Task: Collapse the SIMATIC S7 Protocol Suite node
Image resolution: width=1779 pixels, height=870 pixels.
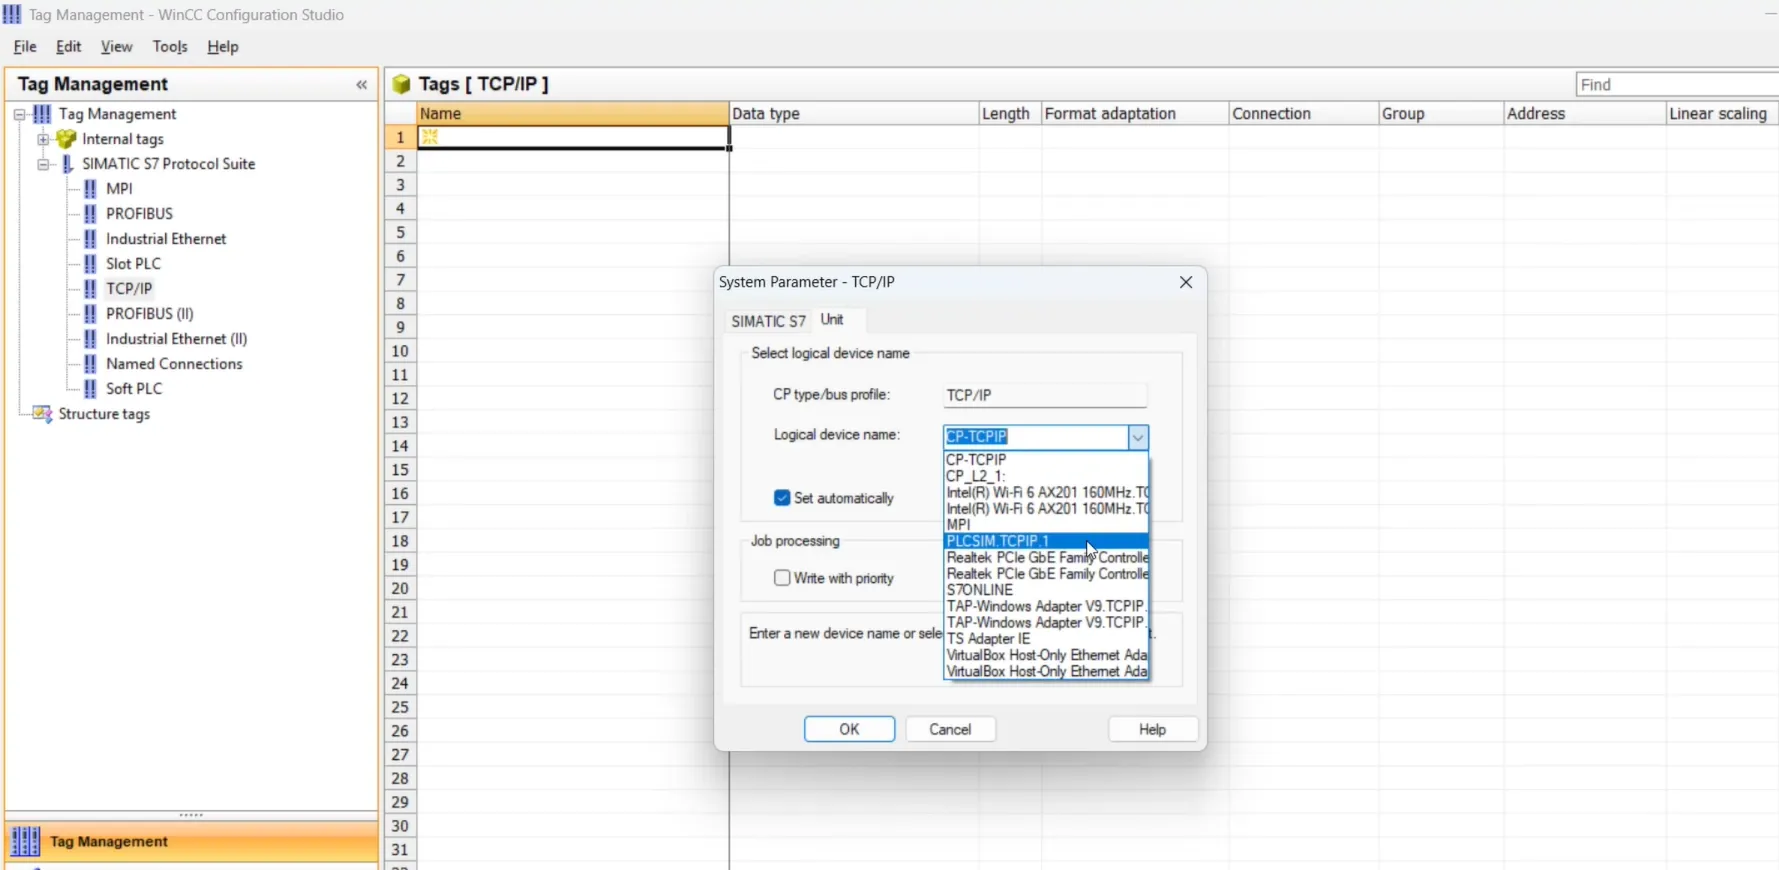Action: pos(43,164)
